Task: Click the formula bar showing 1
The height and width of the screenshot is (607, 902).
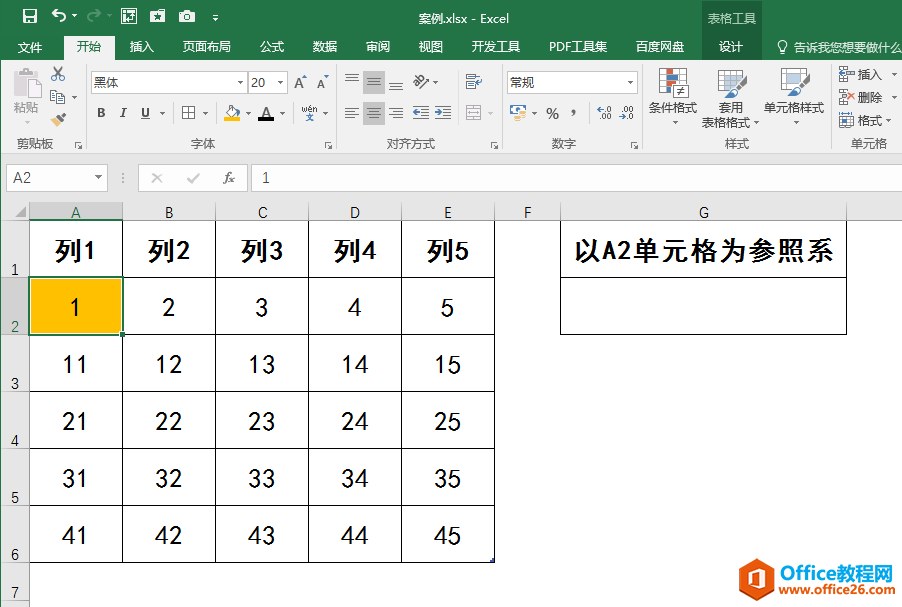Action: 577,178
